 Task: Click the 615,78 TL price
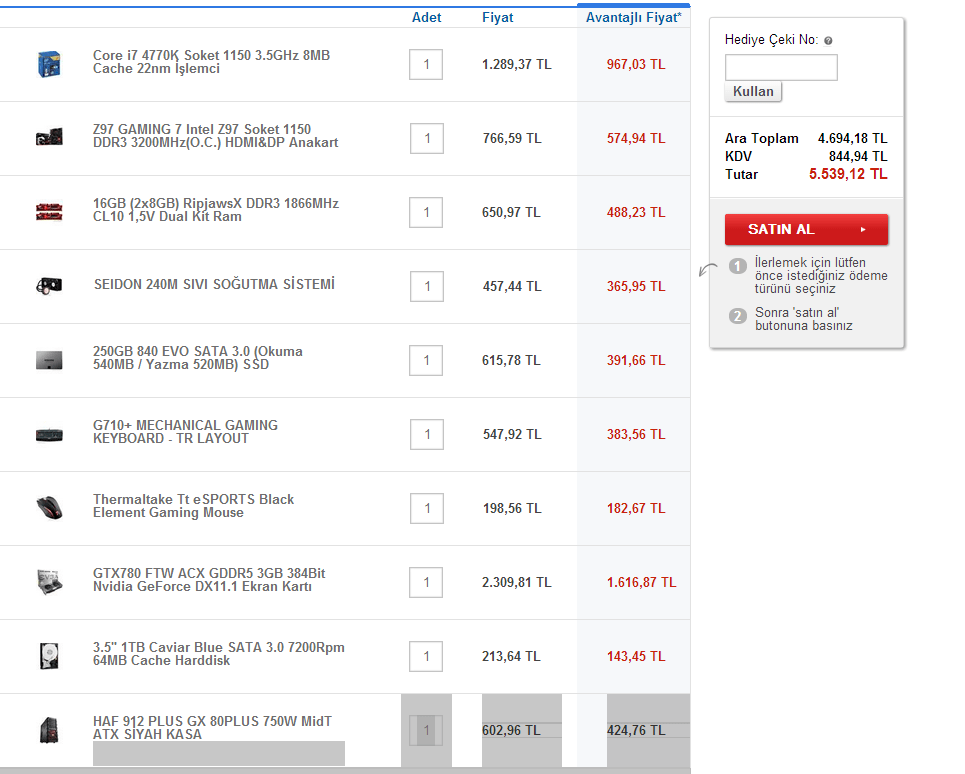click(x=511, y=361)
